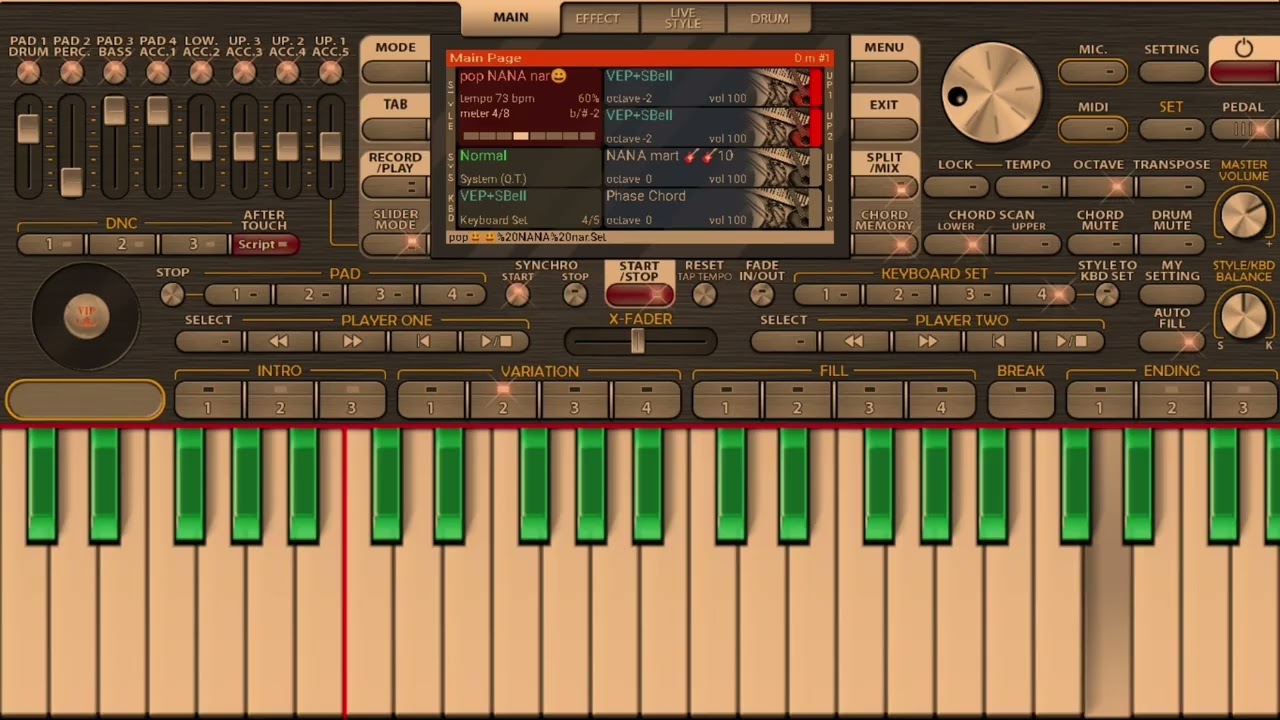Image resolution: width=1280 pixels, height=720 pixels.
Task: Trigger Ending 2
Action: tap(1171, 400)
